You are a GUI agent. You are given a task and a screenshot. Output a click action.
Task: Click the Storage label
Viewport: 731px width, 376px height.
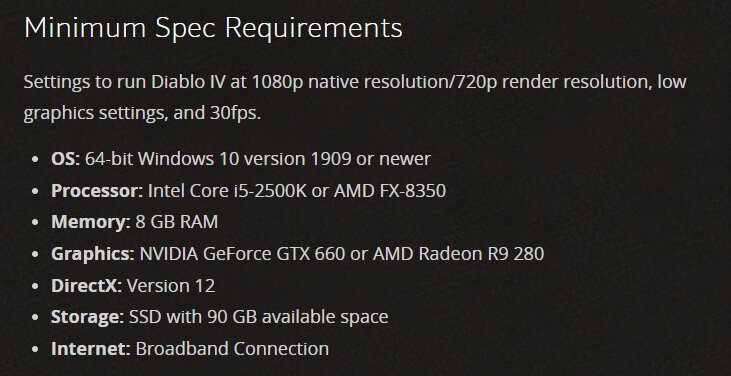(88, 317)
